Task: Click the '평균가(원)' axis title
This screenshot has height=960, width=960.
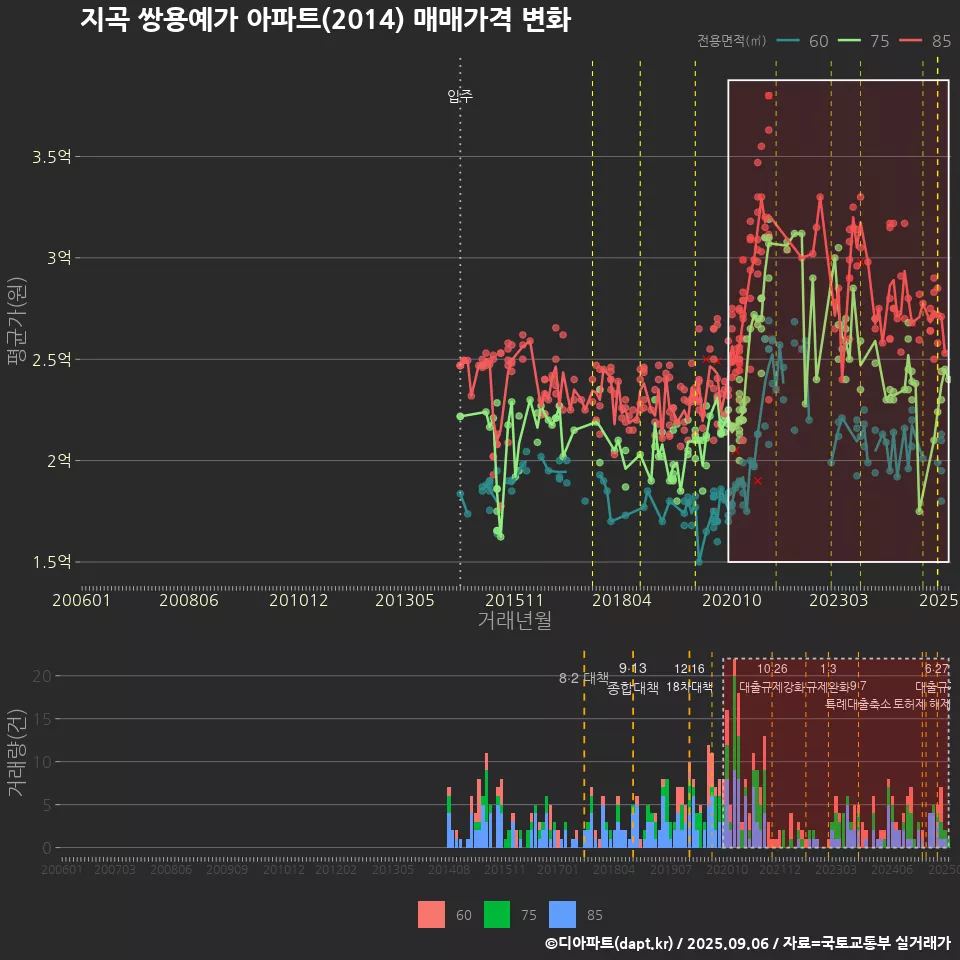Action: point(17,321)
